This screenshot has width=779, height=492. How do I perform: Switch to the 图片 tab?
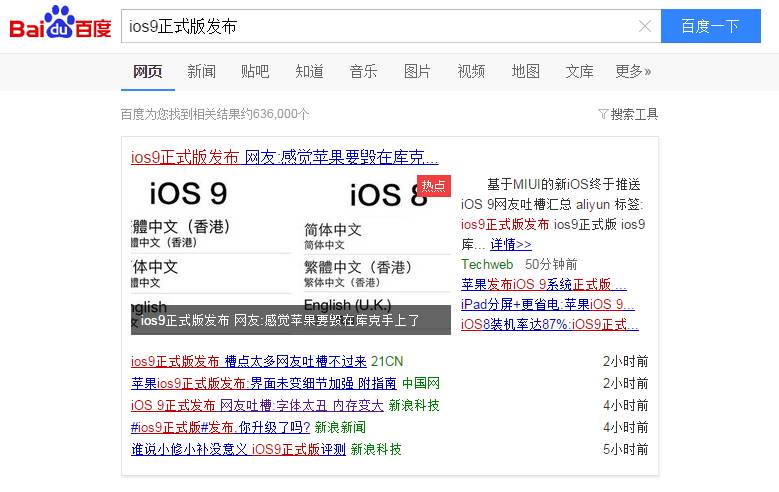point(417,72)
